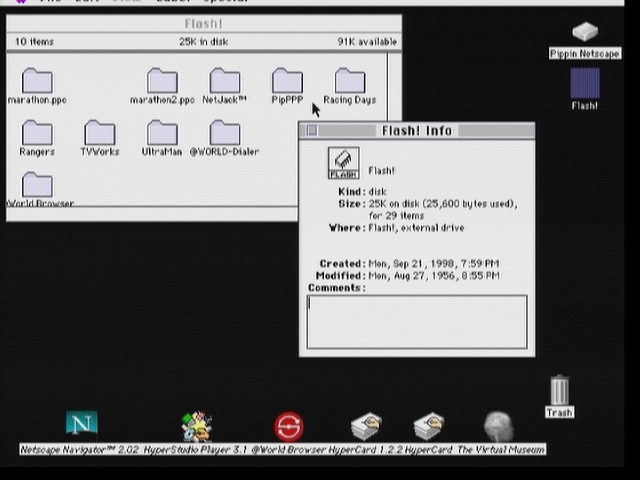The image size is (640, 480).
Task: Click in the Comments text box
Action: pyautogui.click(x=417, y=322)
